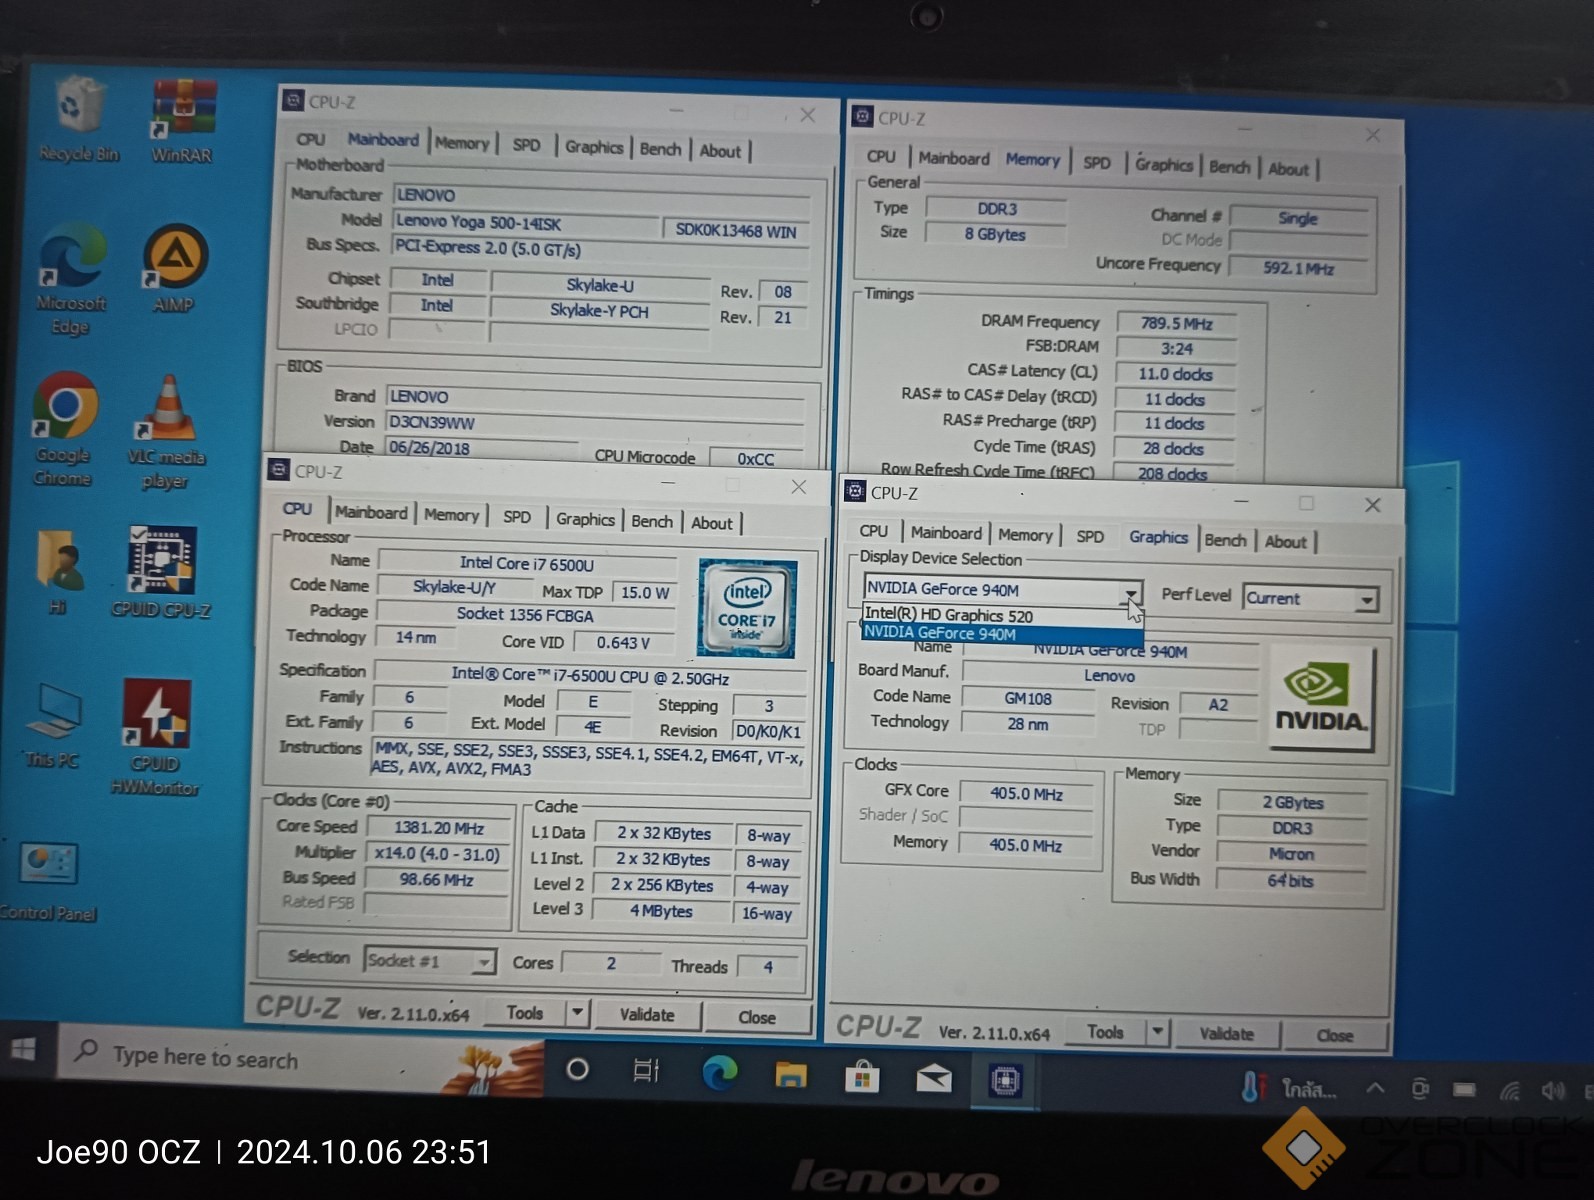Open File Explorer from the taskbar
This screenshot has height=1200, width=1594.
(x=791, y=1075)
